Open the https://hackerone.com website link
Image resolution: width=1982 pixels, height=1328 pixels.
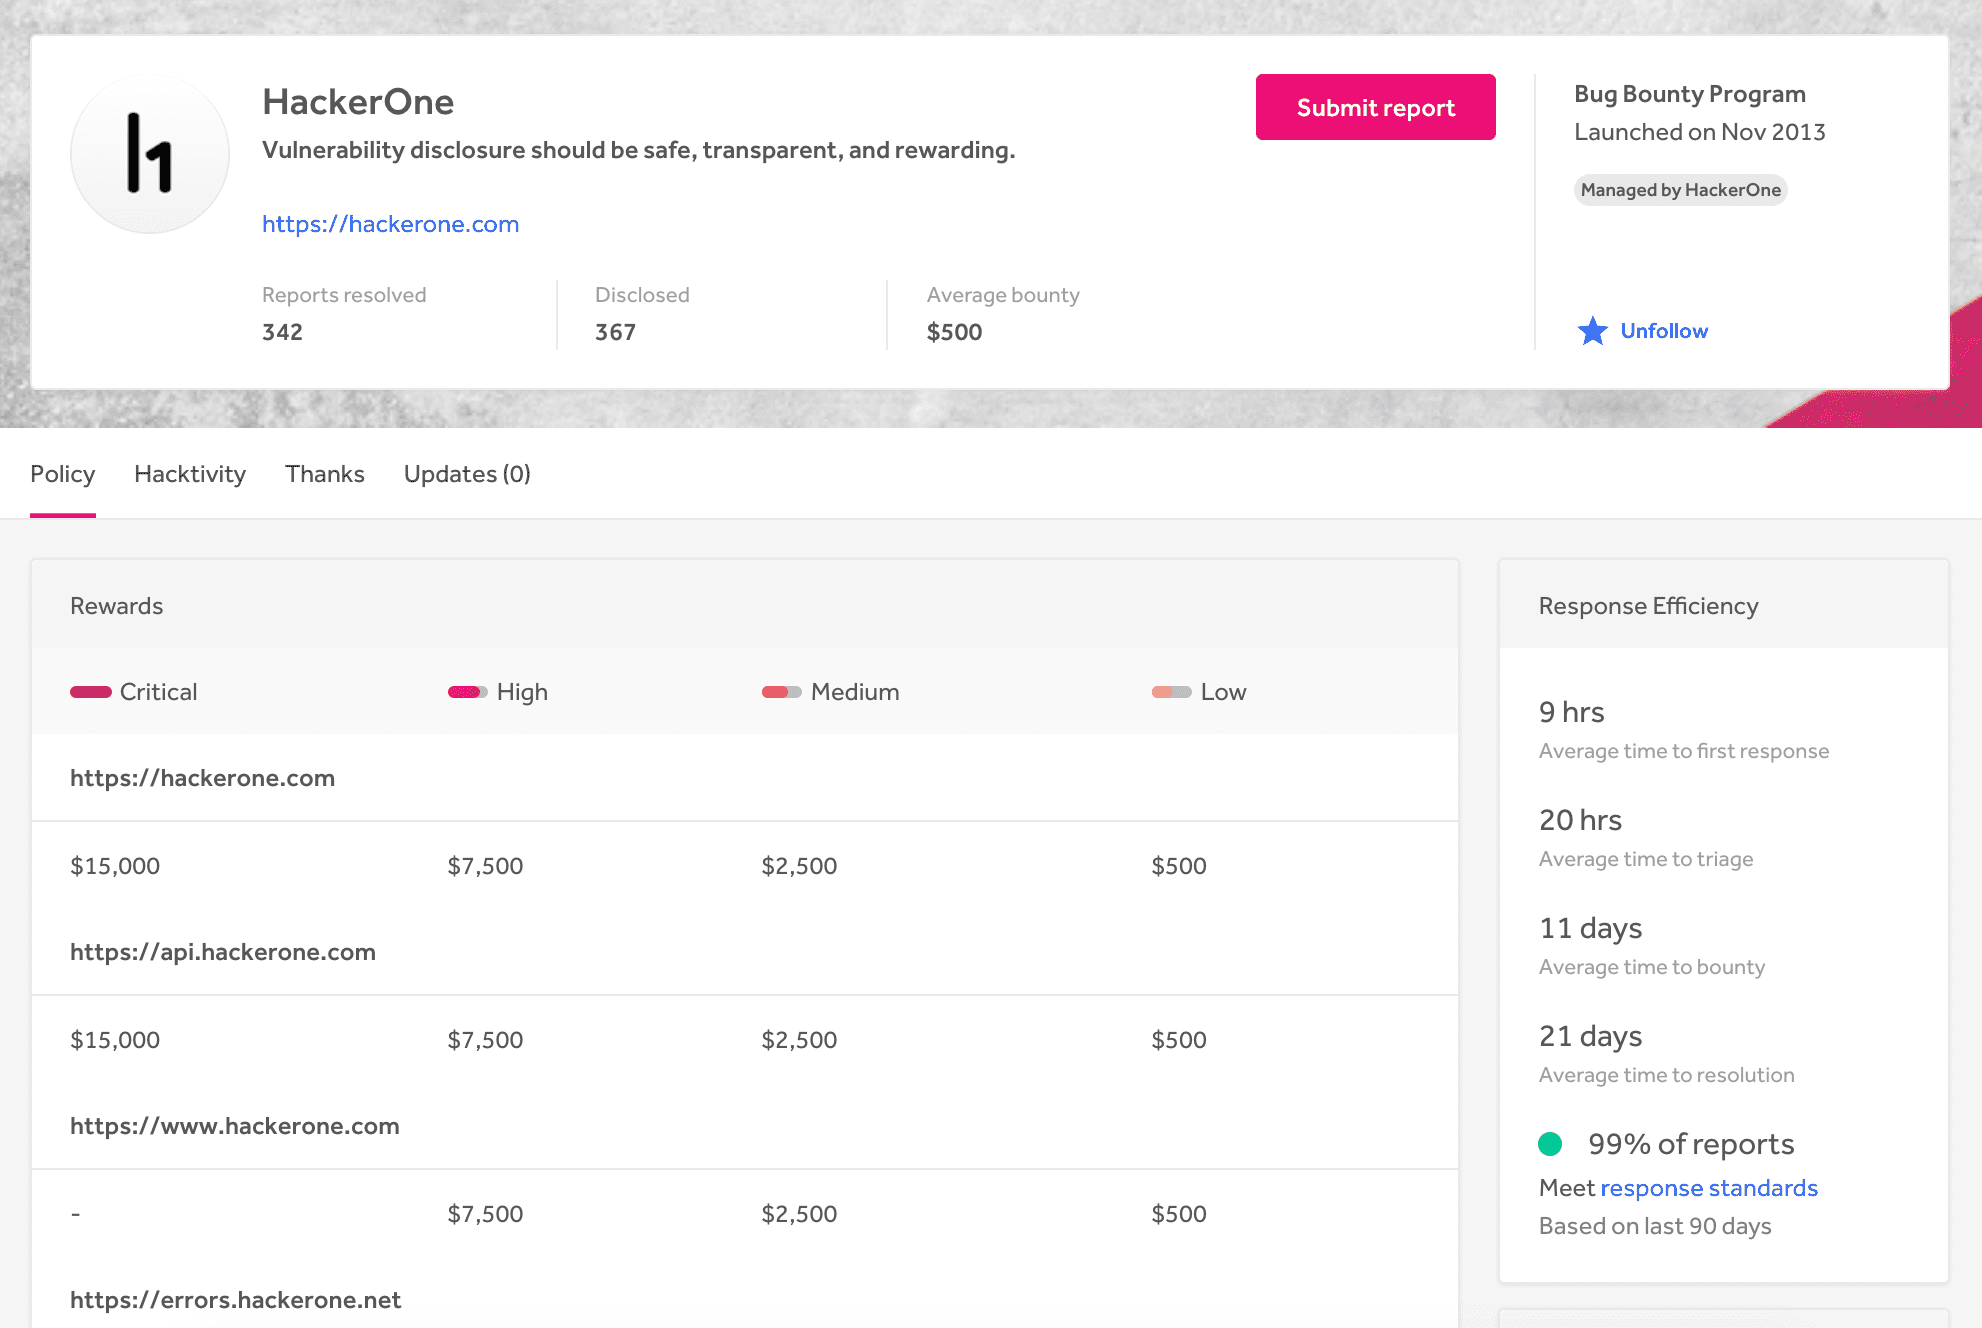[x=390, y=224]
